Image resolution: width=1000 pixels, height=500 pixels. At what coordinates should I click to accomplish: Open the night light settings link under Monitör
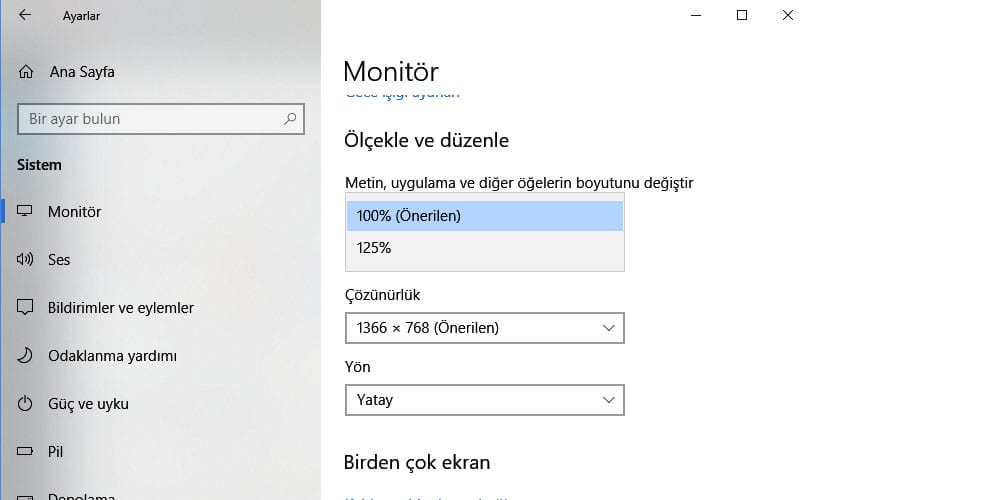pos(402,94)
